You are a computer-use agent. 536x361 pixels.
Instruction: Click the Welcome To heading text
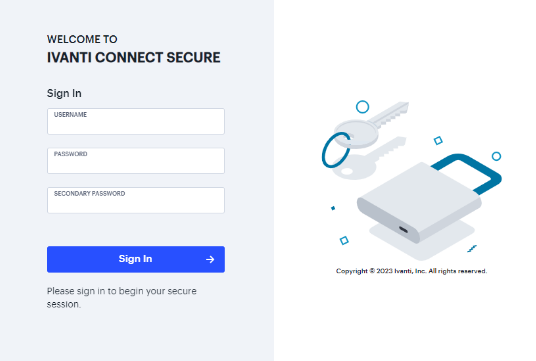pos(82,39)
